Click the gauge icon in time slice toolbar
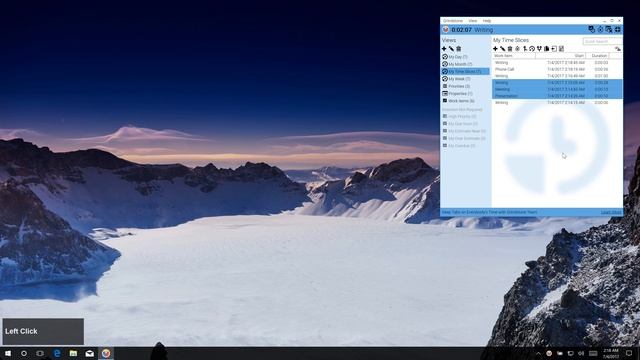The height and width of the screenshot is (360, 640). (532, 49)
